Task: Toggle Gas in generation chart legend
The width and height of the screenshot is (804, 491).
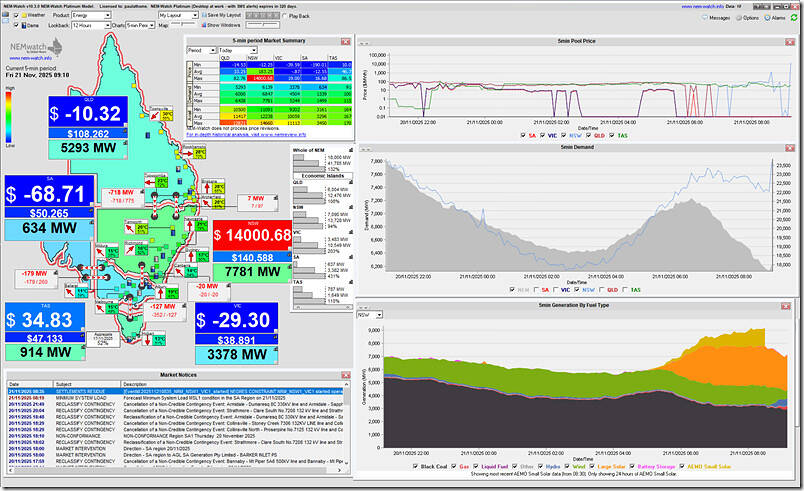Action: point(454,466)
